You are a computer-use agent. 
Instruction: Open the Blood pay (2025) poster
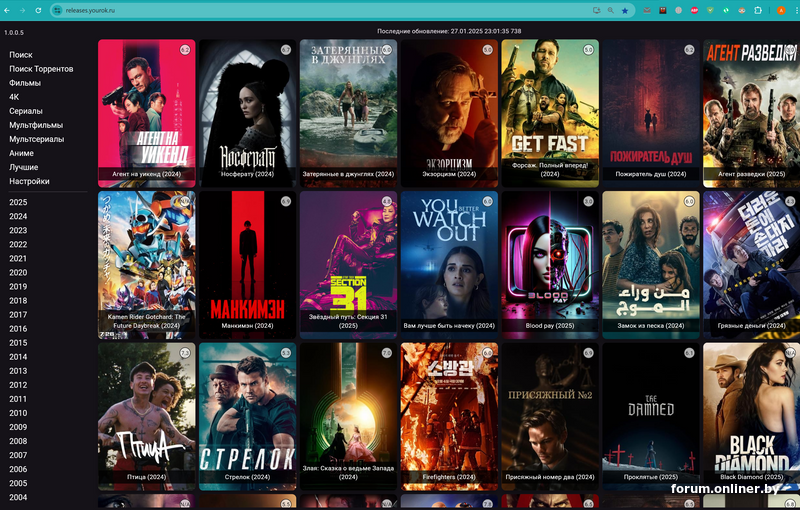[550, 265]
